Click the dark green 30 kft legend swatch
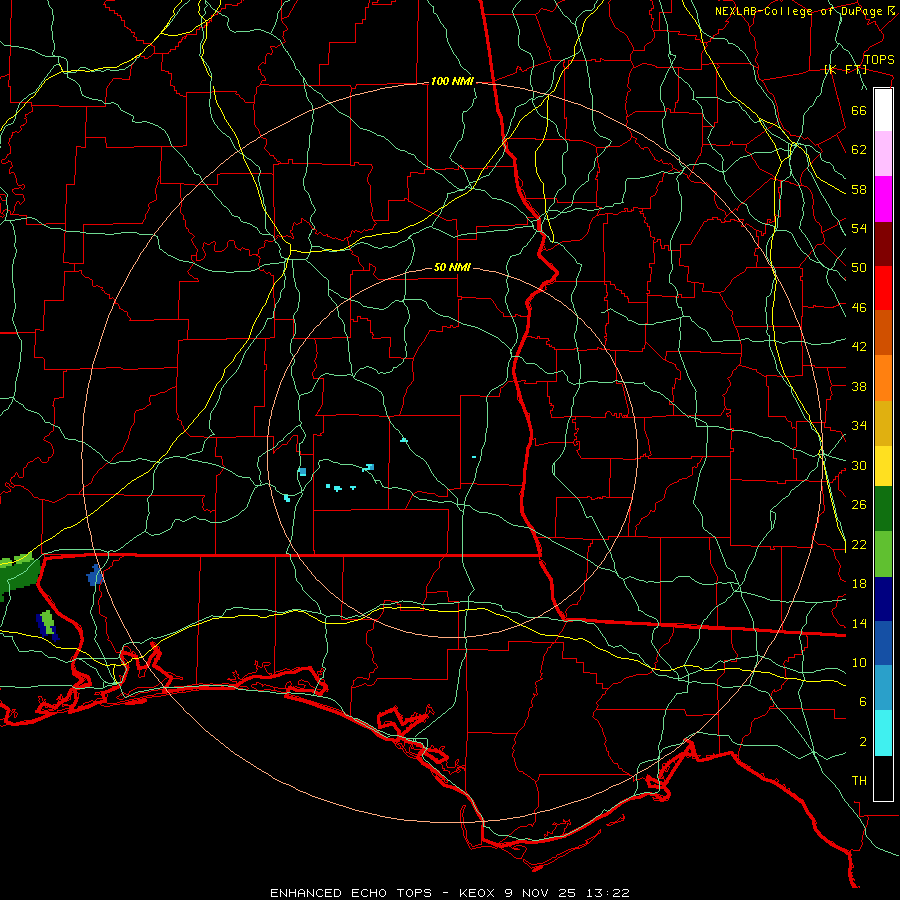This screenshot has width=900, height=900. coord(883,509)
